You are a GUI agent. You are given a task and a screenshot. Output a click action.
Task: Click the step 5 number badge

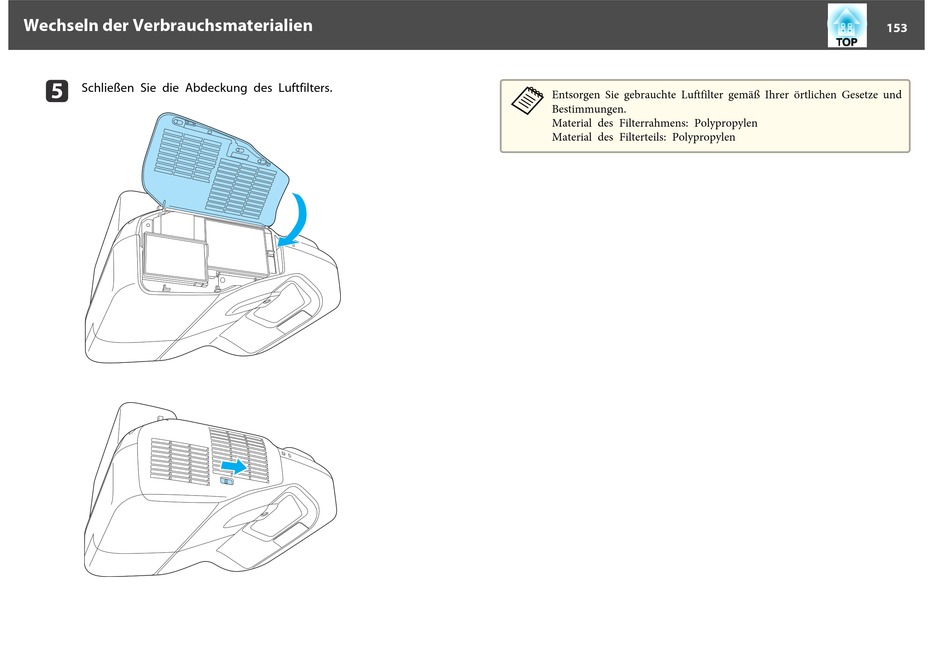(x=57, y=90)
